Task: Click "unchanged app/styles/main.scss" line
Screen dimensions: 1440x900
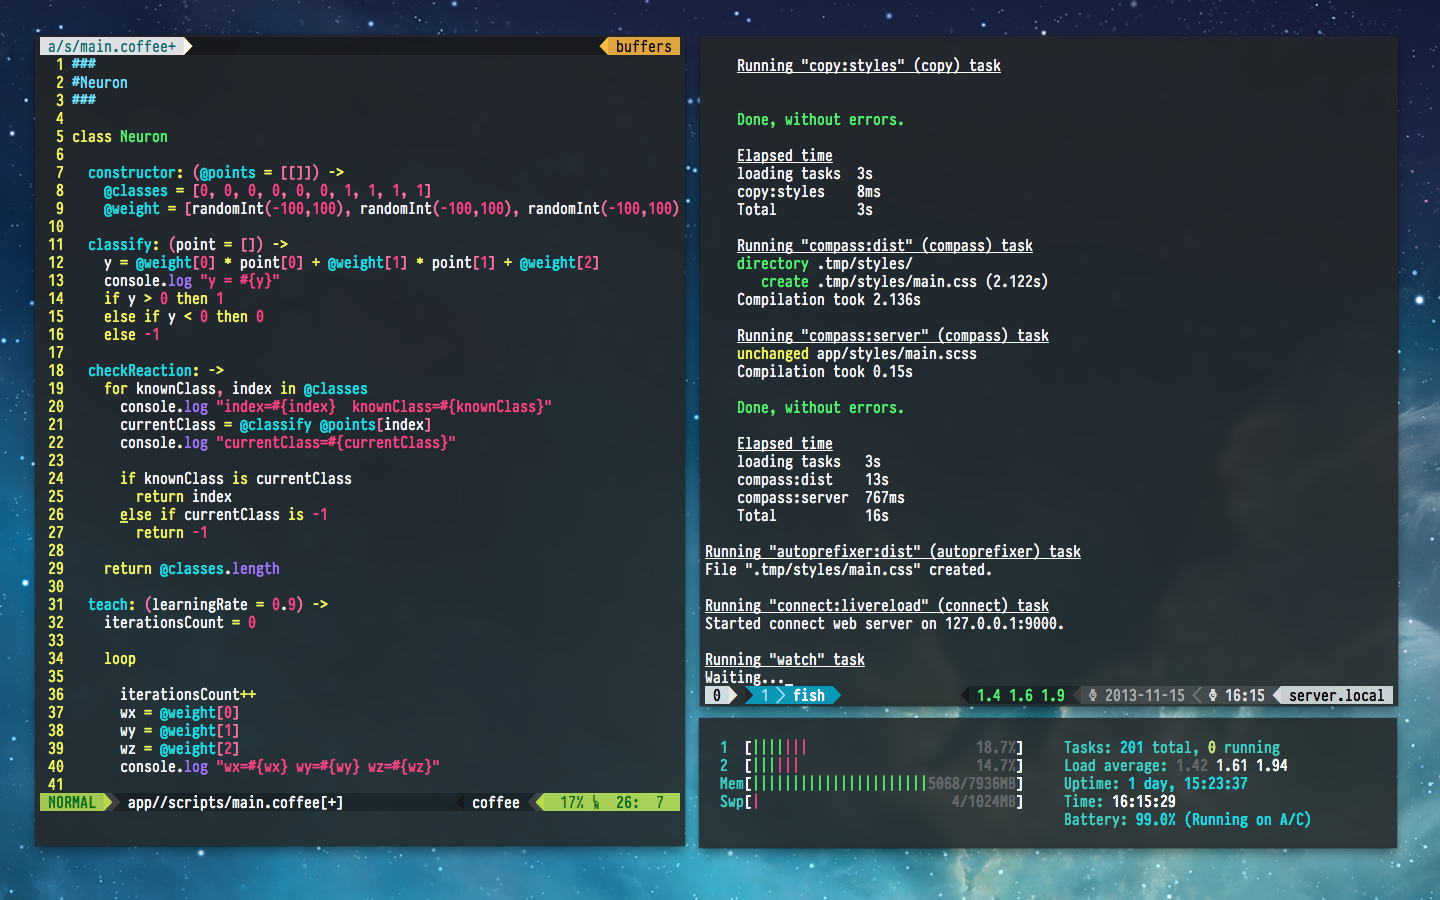Action: [857, 354]
